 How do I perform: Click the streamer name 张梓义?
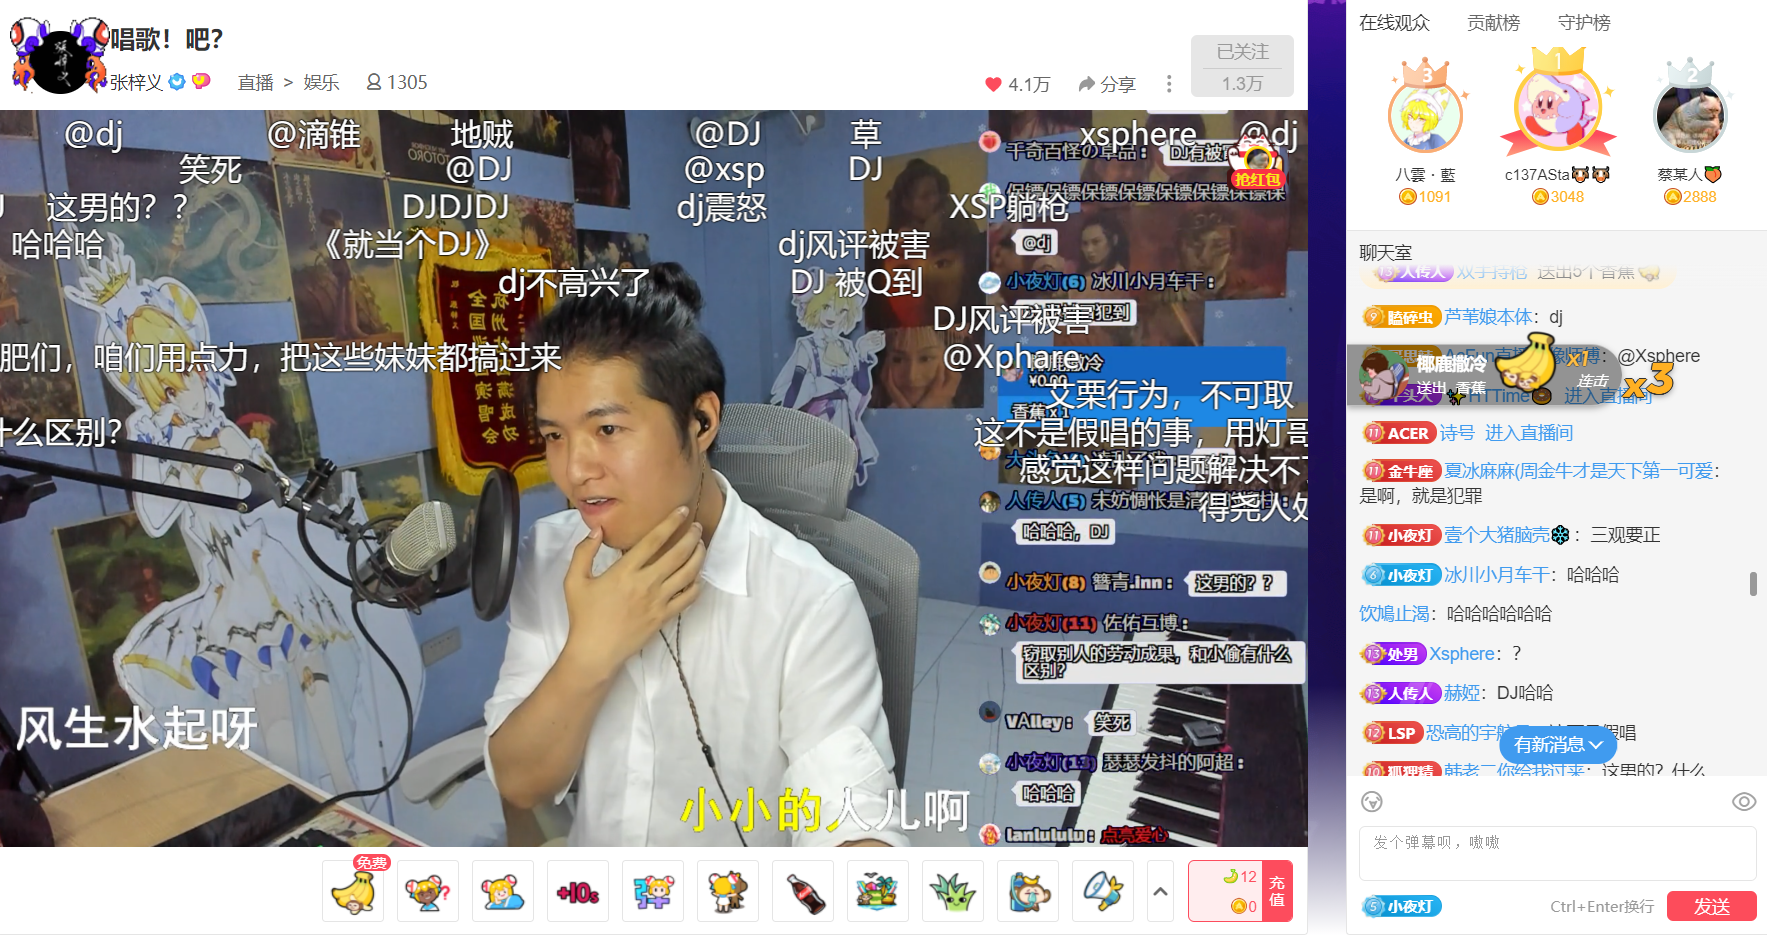[x=136, y=82]
